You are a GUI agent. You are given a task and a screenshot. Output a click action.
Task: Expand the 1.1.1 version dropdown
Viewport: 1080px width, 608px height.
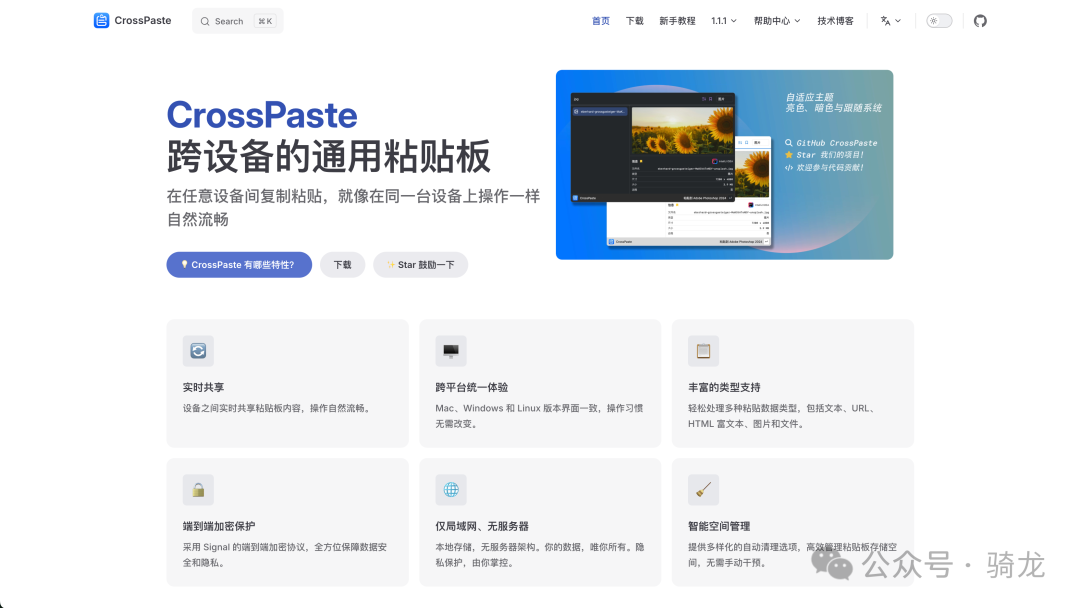724,20
